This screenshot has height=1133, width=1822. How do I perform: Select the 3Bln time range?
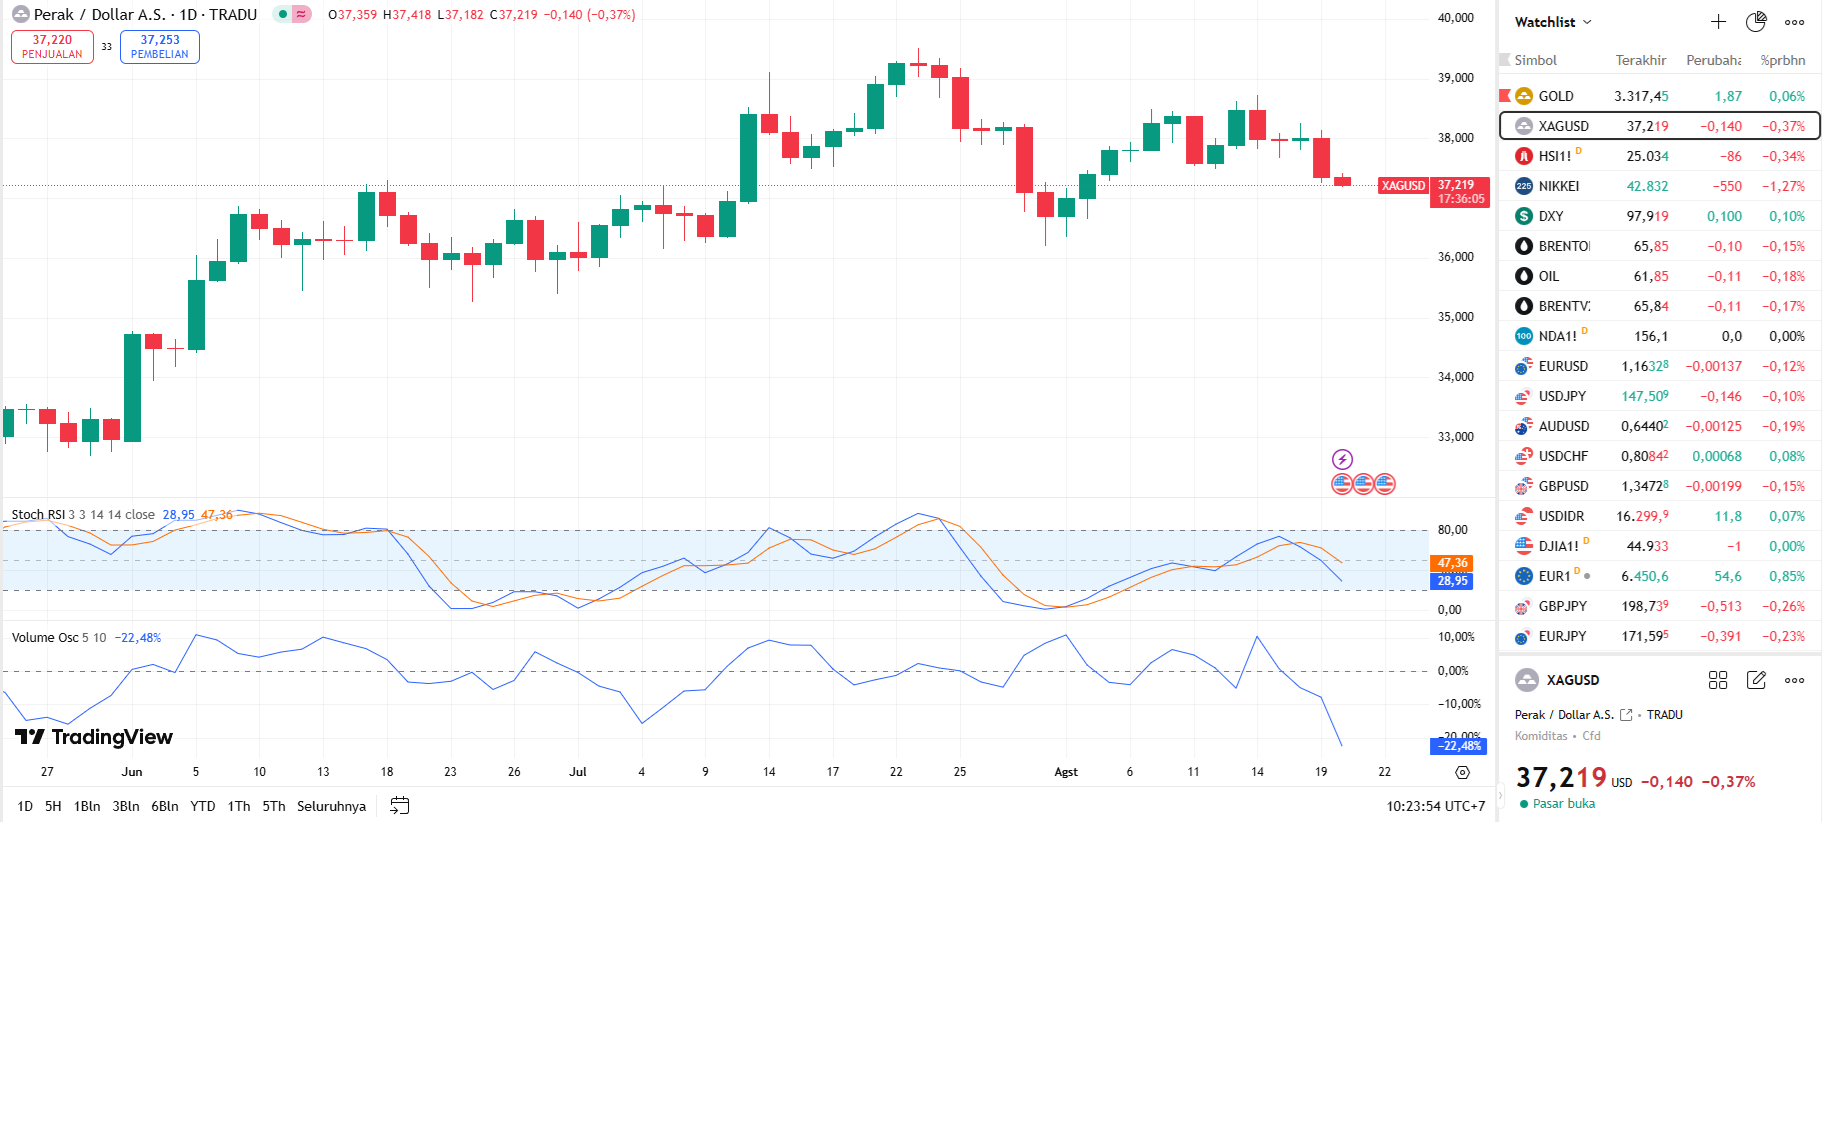point(125,806)
